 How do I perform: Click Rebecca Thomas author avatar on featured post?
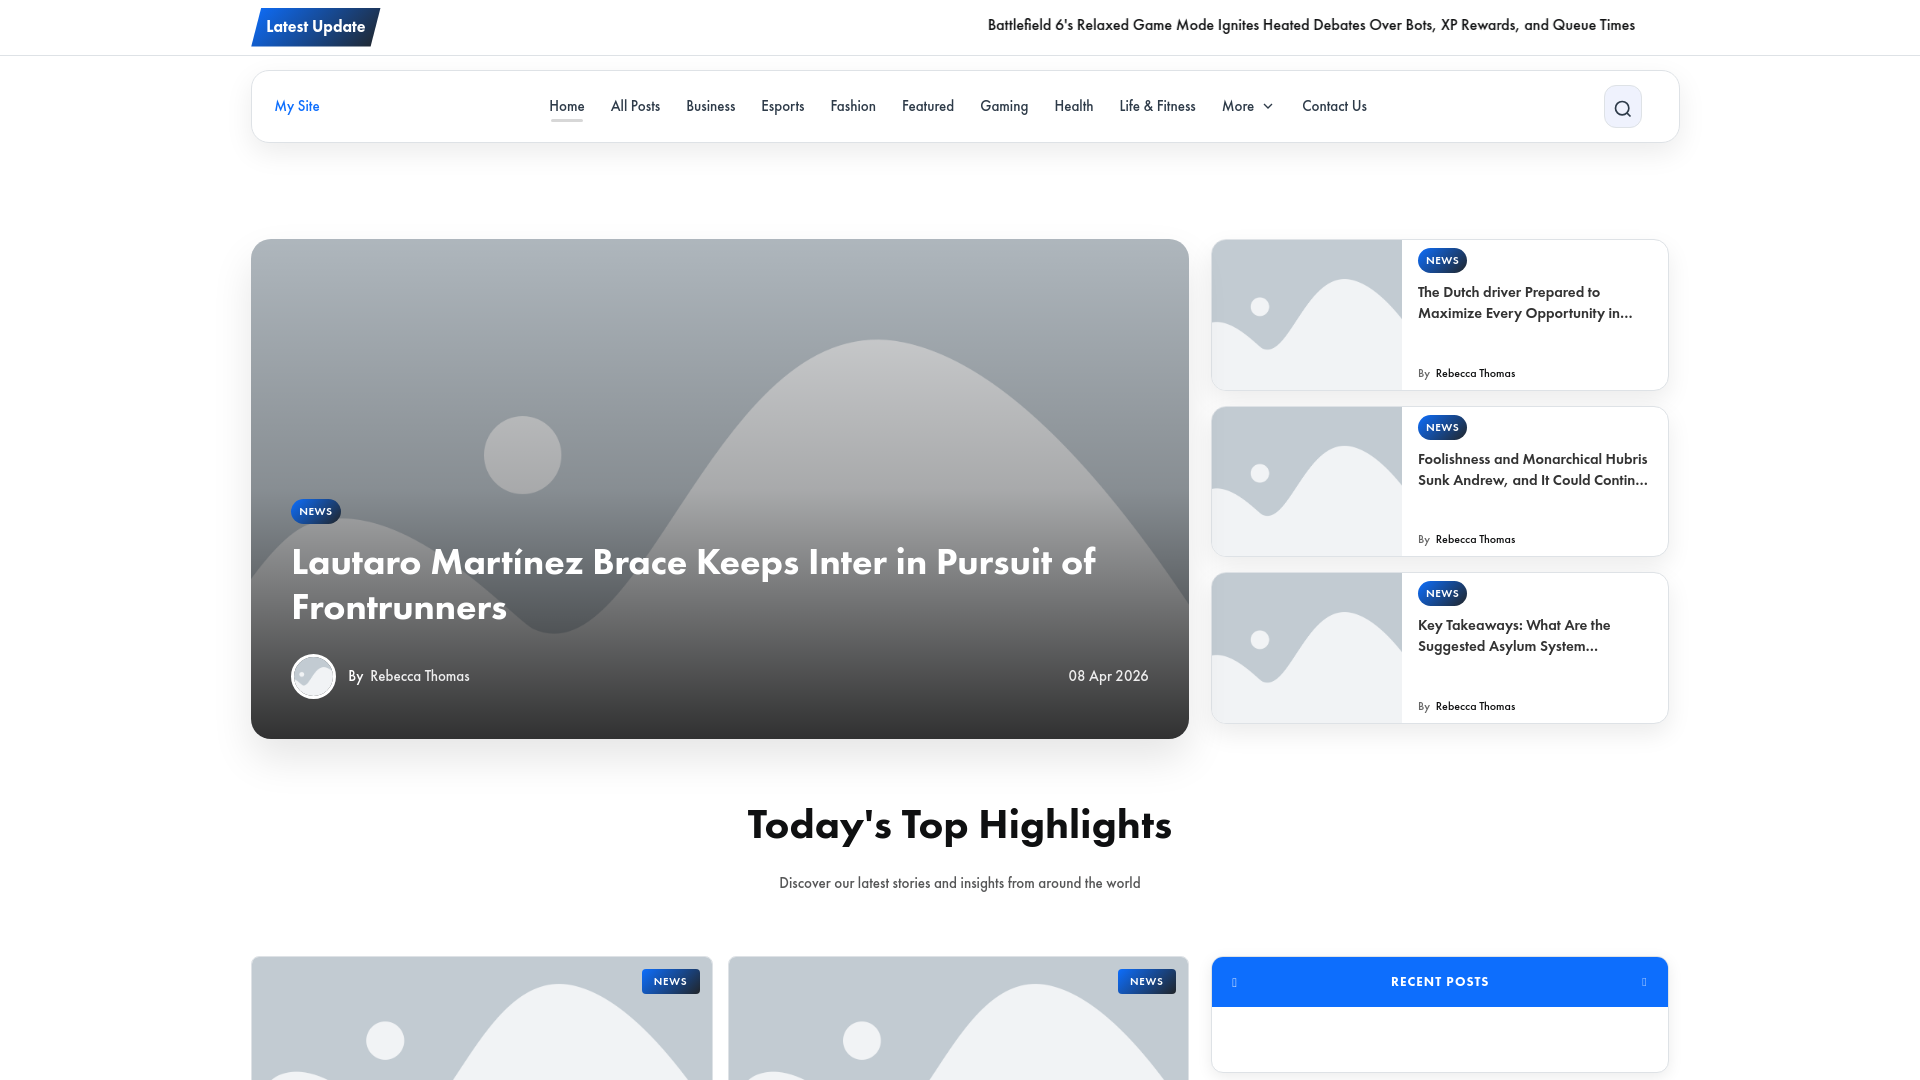[x=313, y=677]
